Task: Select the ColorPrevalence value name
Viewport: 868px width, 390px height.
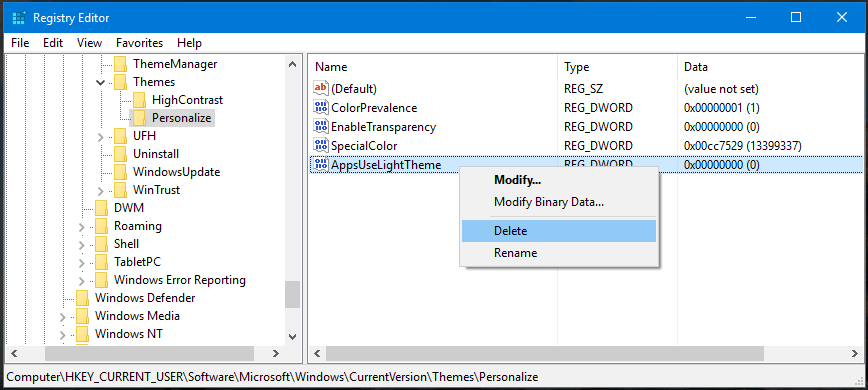Action: point(374,108)
